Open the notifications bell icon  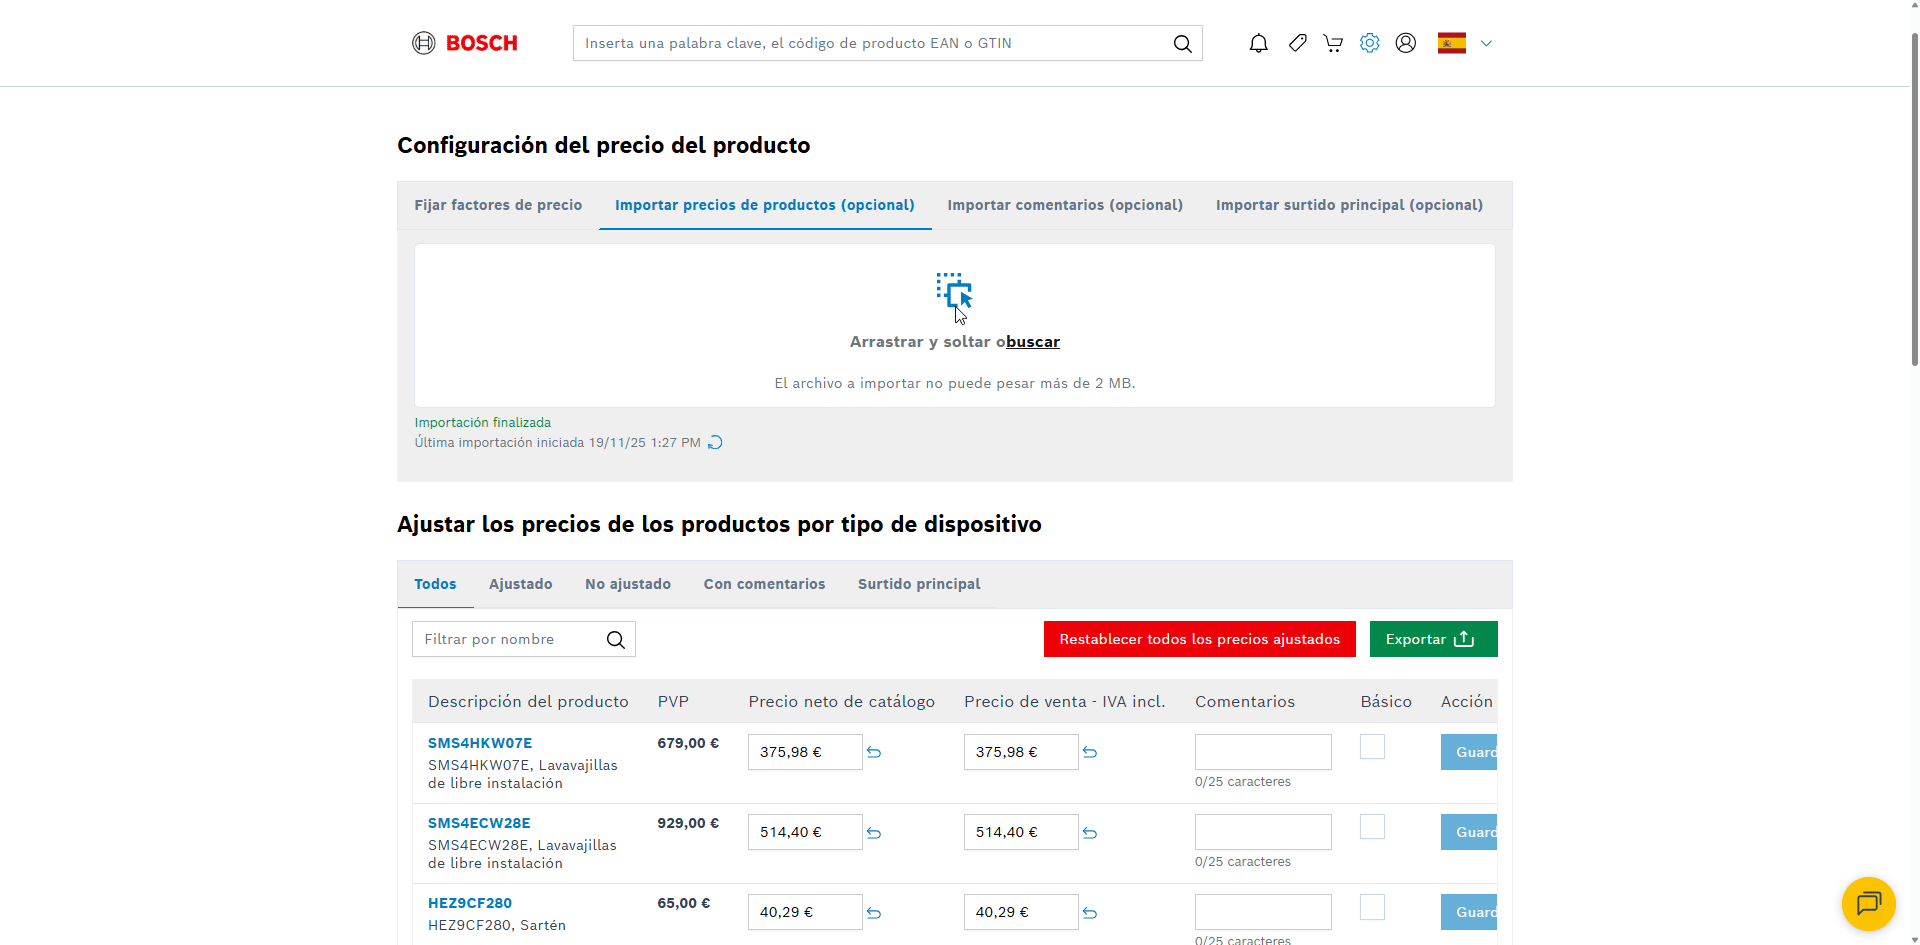[x=1258, y=43]
